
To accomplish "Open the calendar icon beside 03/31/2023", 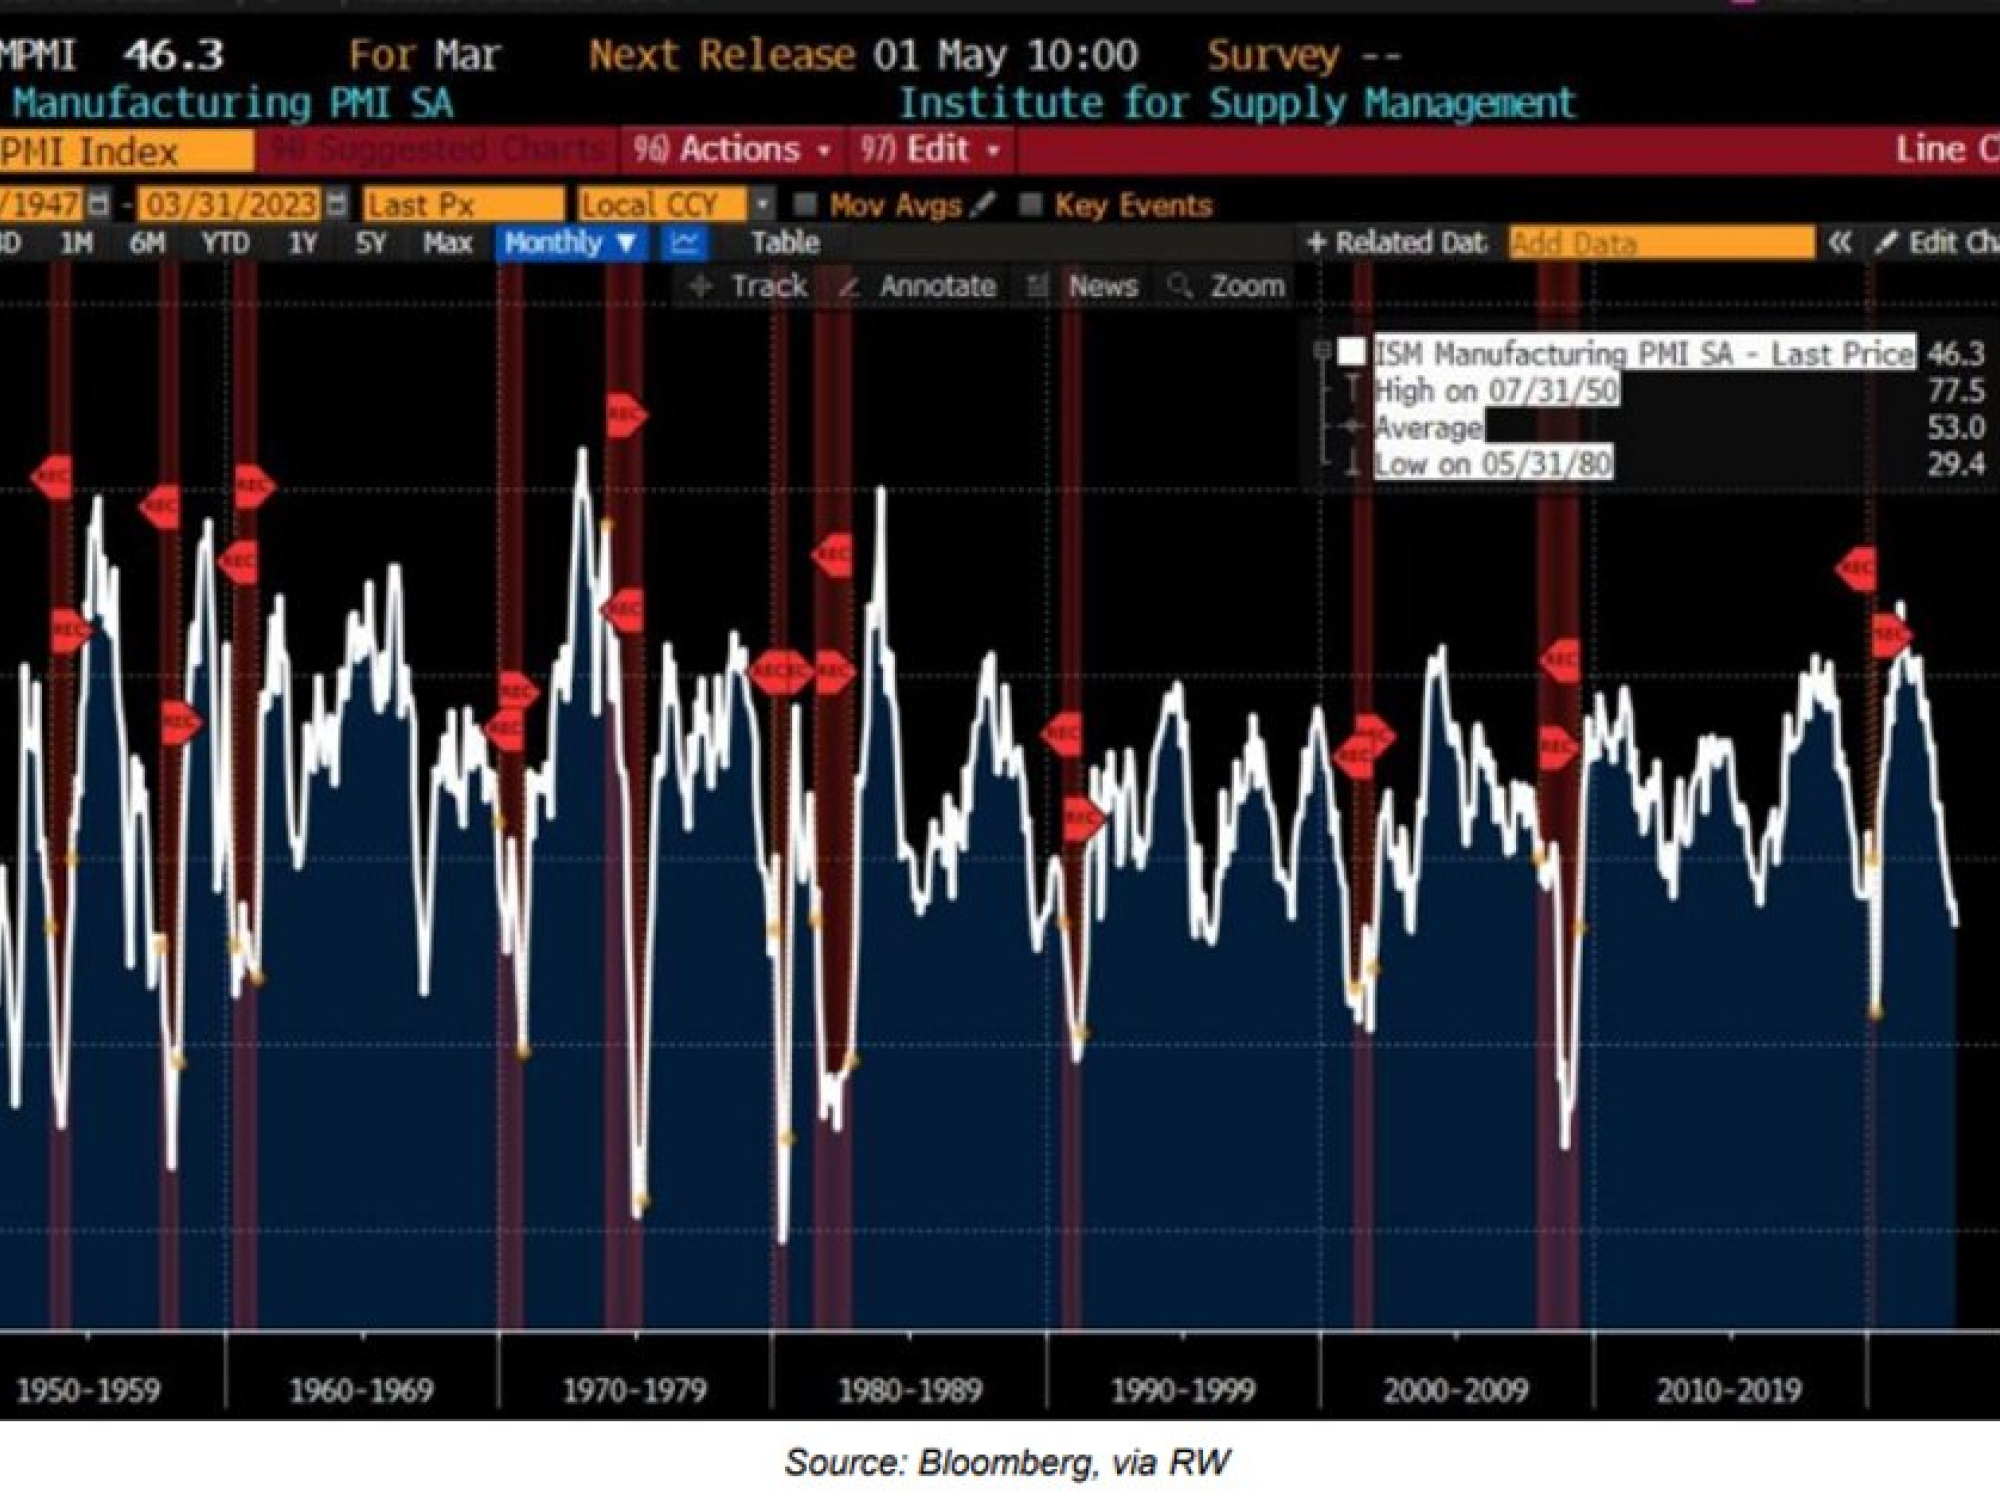I will 337,204.
